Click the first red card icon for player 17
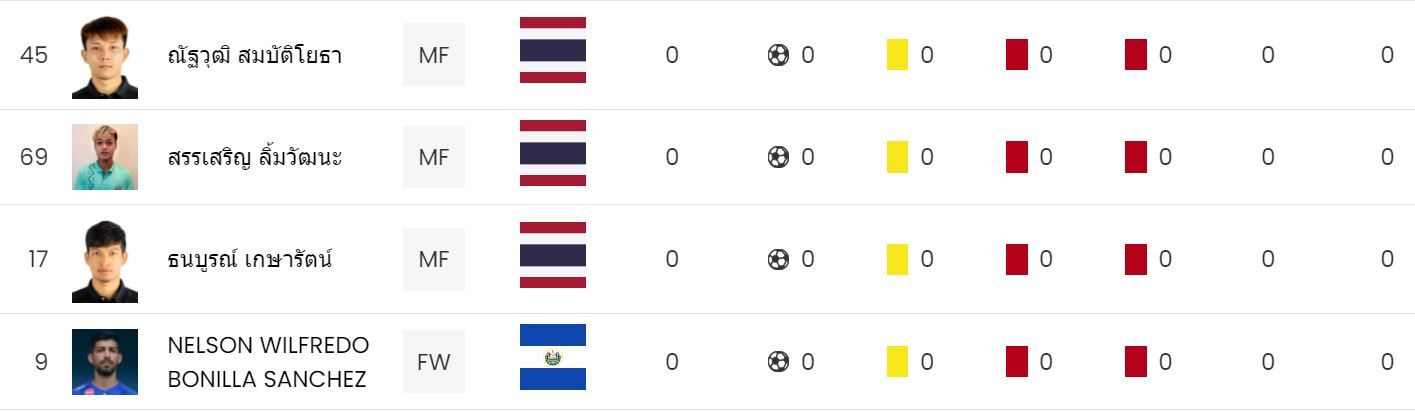Viewport: 1415px width, 411px height. tap(1016, 260)
